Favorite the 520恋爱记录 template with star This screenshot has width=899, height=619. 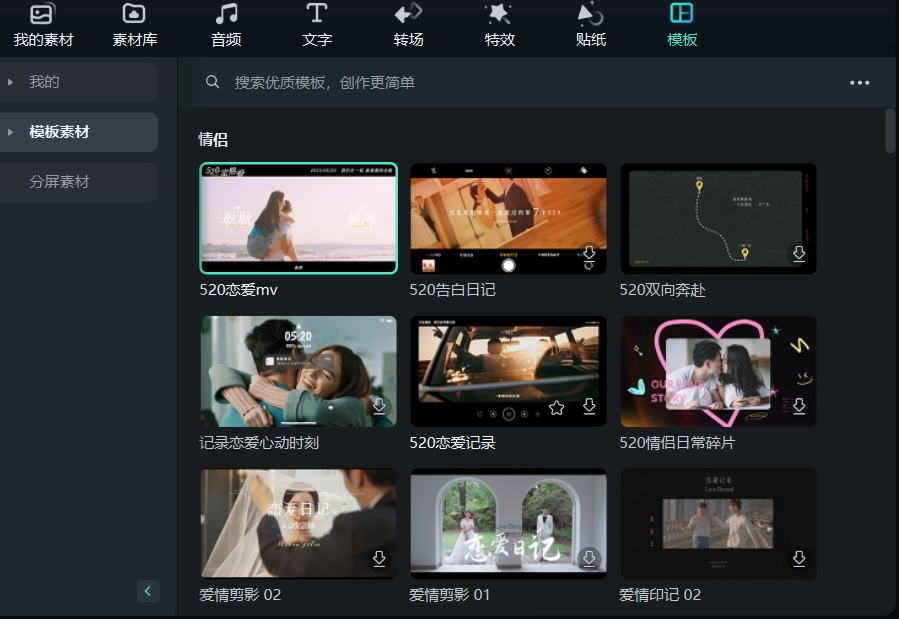(557, 407)
